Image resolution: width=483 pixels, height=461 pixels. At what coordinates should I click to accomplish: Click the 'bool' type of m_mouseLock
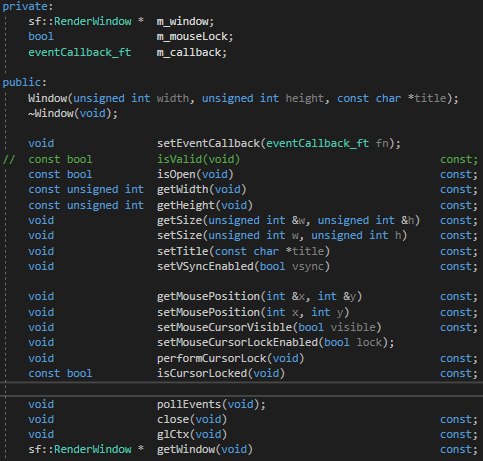(x=41, y=36)
